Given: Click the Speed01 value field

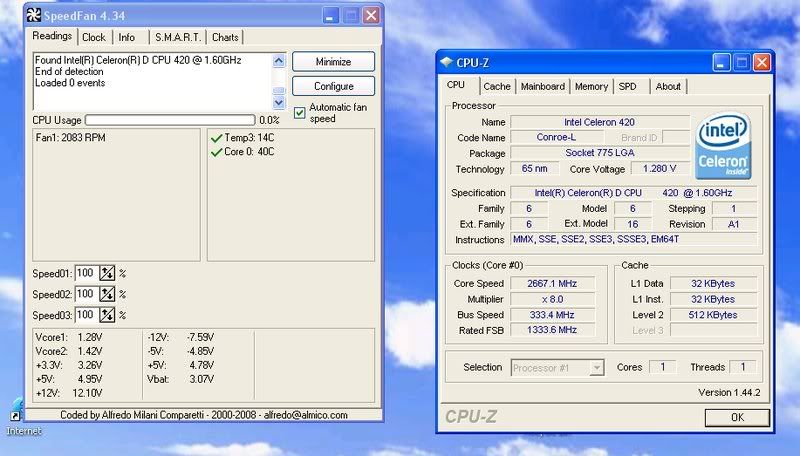Looking at the screenshot, I should [x=87, y=273].
